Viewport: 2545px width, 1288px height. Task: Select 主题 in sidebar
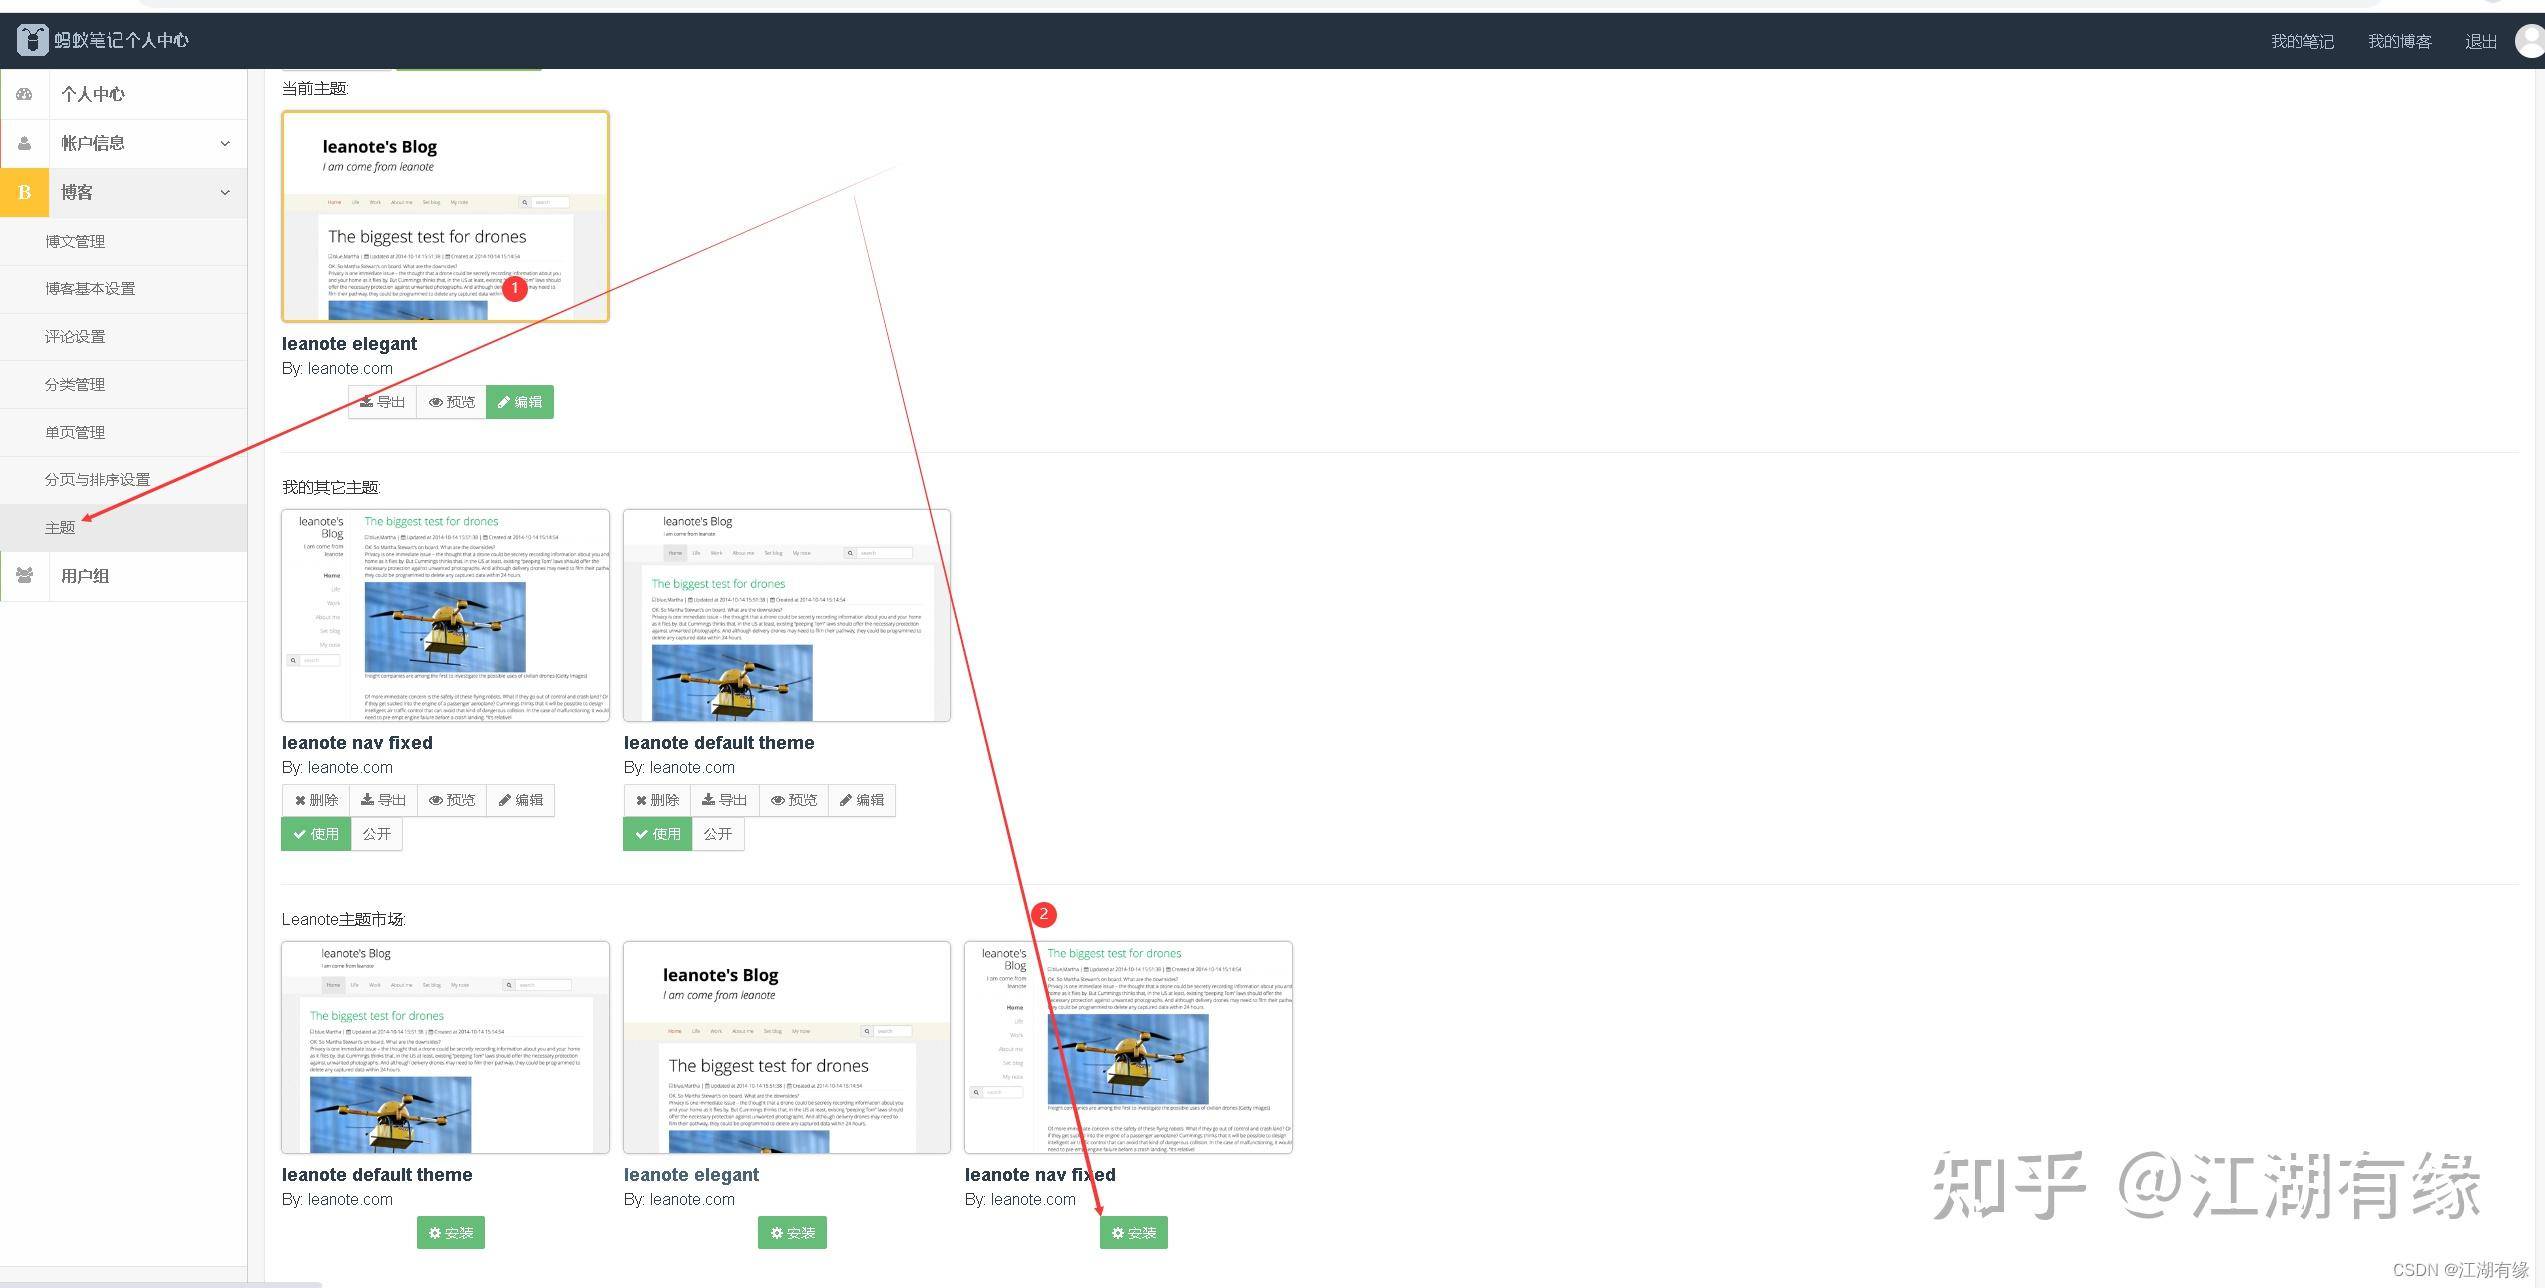[60, 527]
